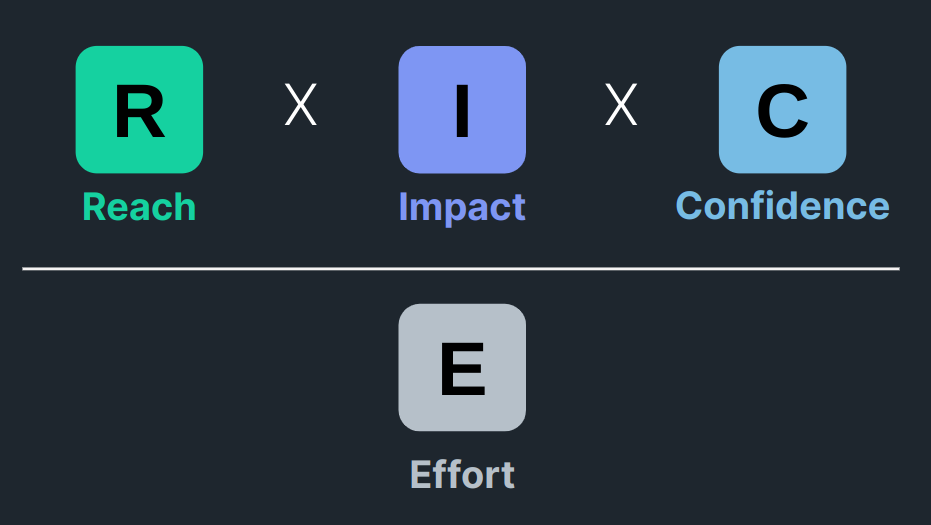
Task: Click the black letter I glyph
Action: coord(462,111)
